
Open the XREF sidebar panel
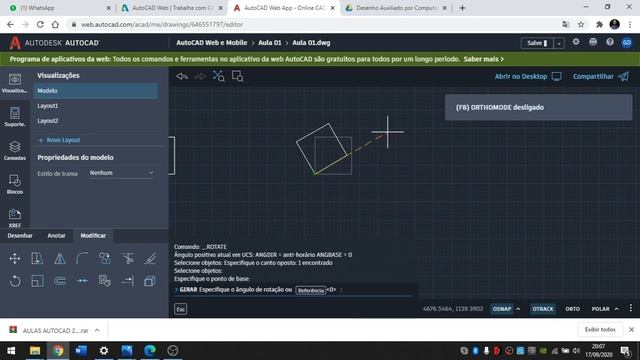[15, 218]
